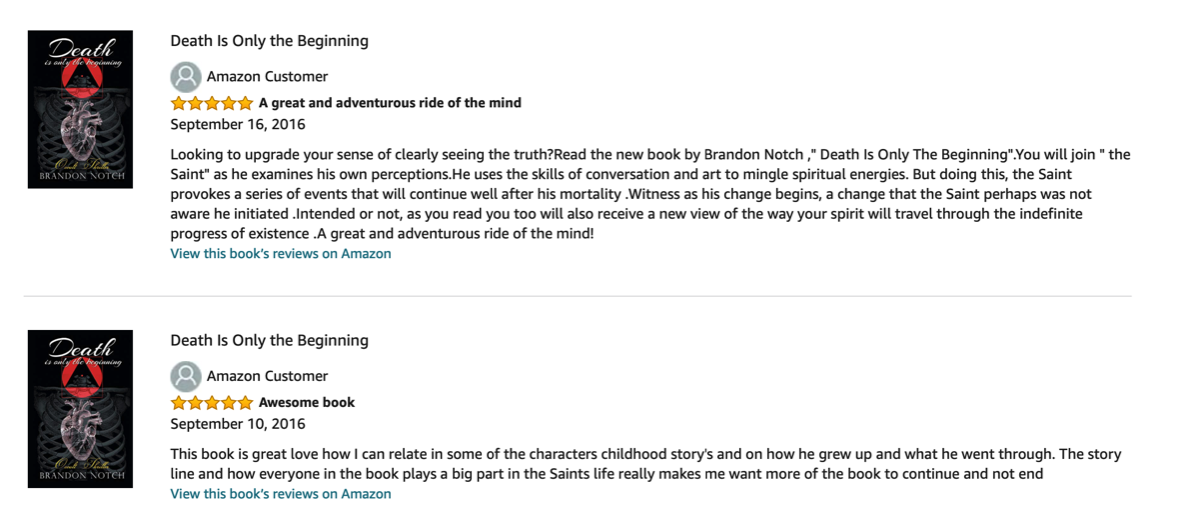Click the leftmost star of the top review rating

click(179, 103)
